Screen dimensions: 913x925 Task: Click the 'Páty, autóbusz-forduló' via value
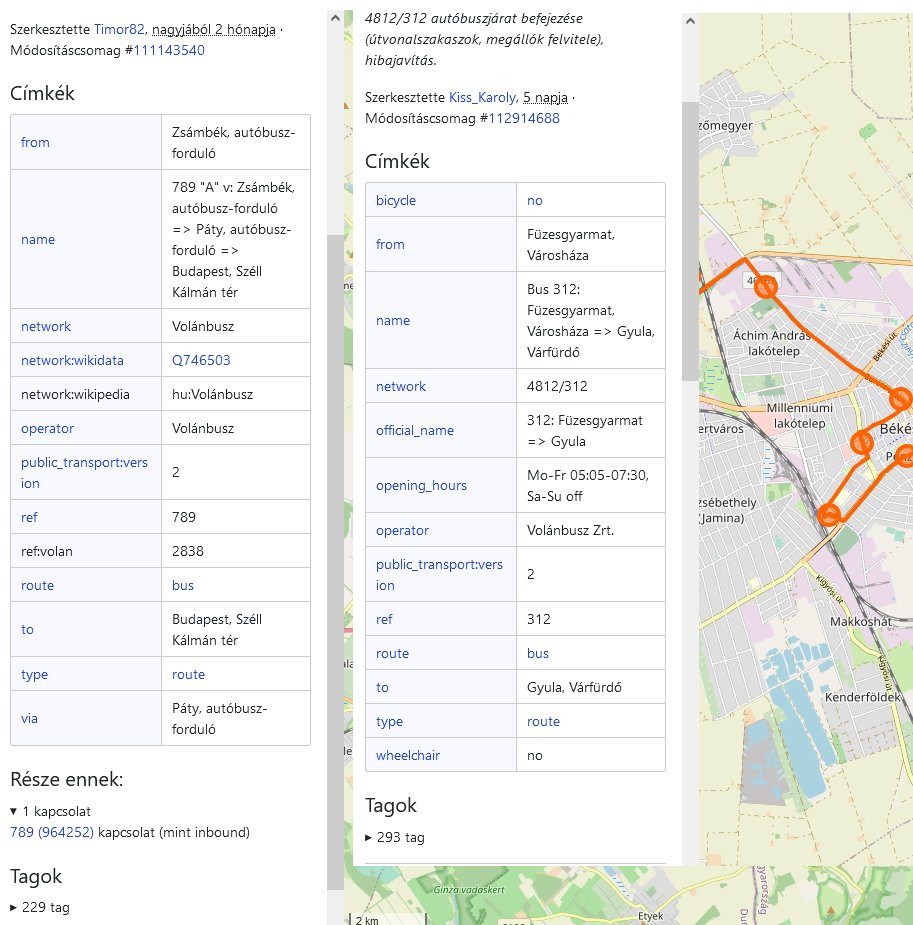219,719
